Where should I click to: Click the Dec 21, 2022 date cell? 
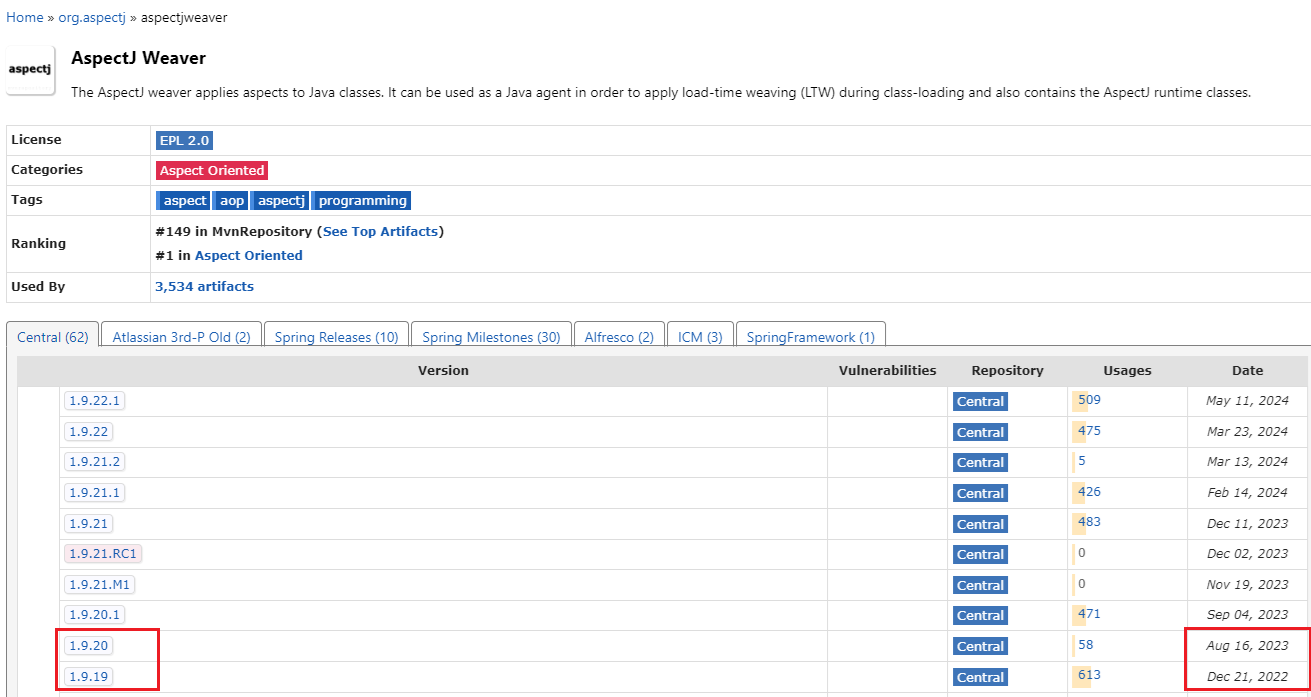(x=1247, y=677)
